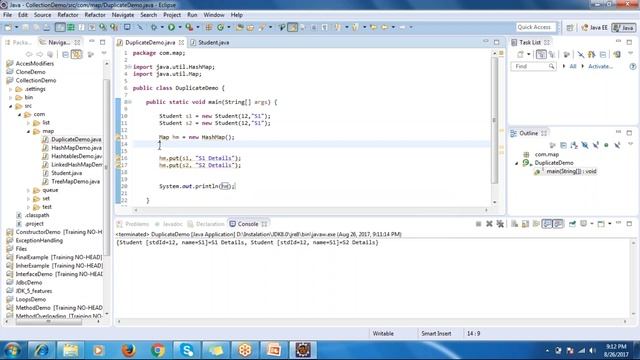Open Skype from the taskbar

click(187, 350)
